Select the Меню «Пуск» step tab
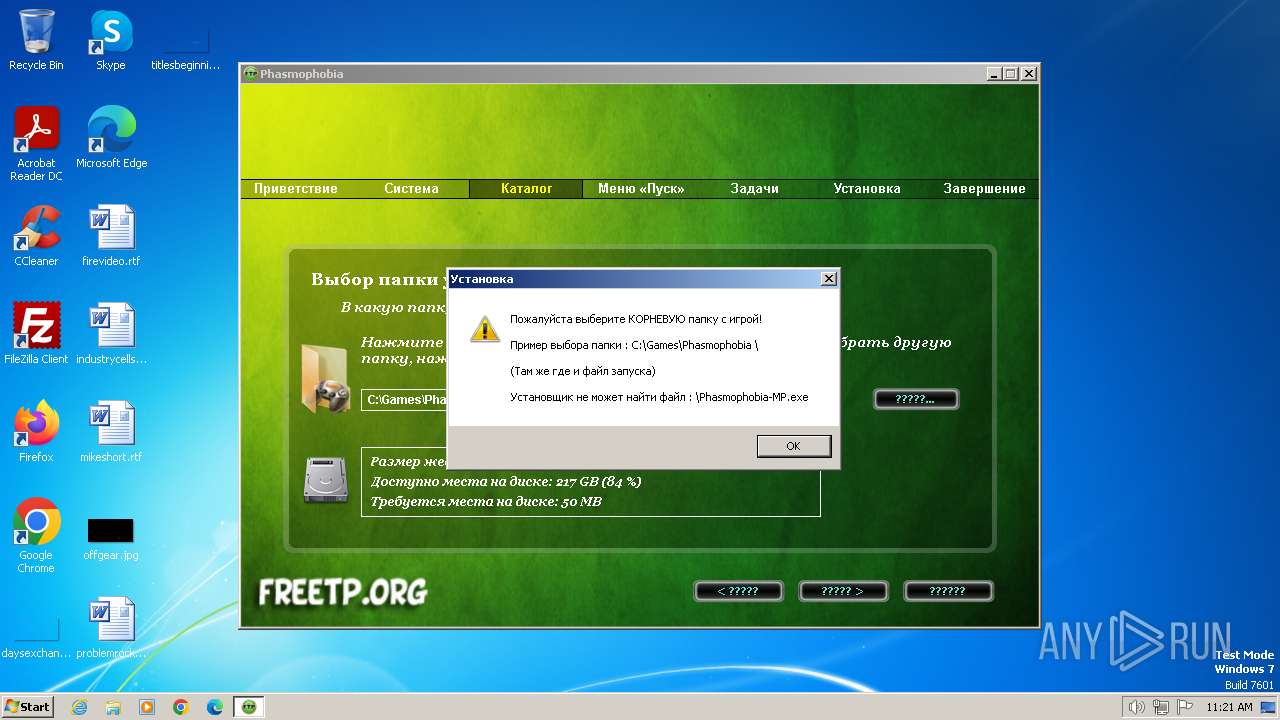Image resolution: width=1280 pixels, height=720 pixels. [640, 188]
